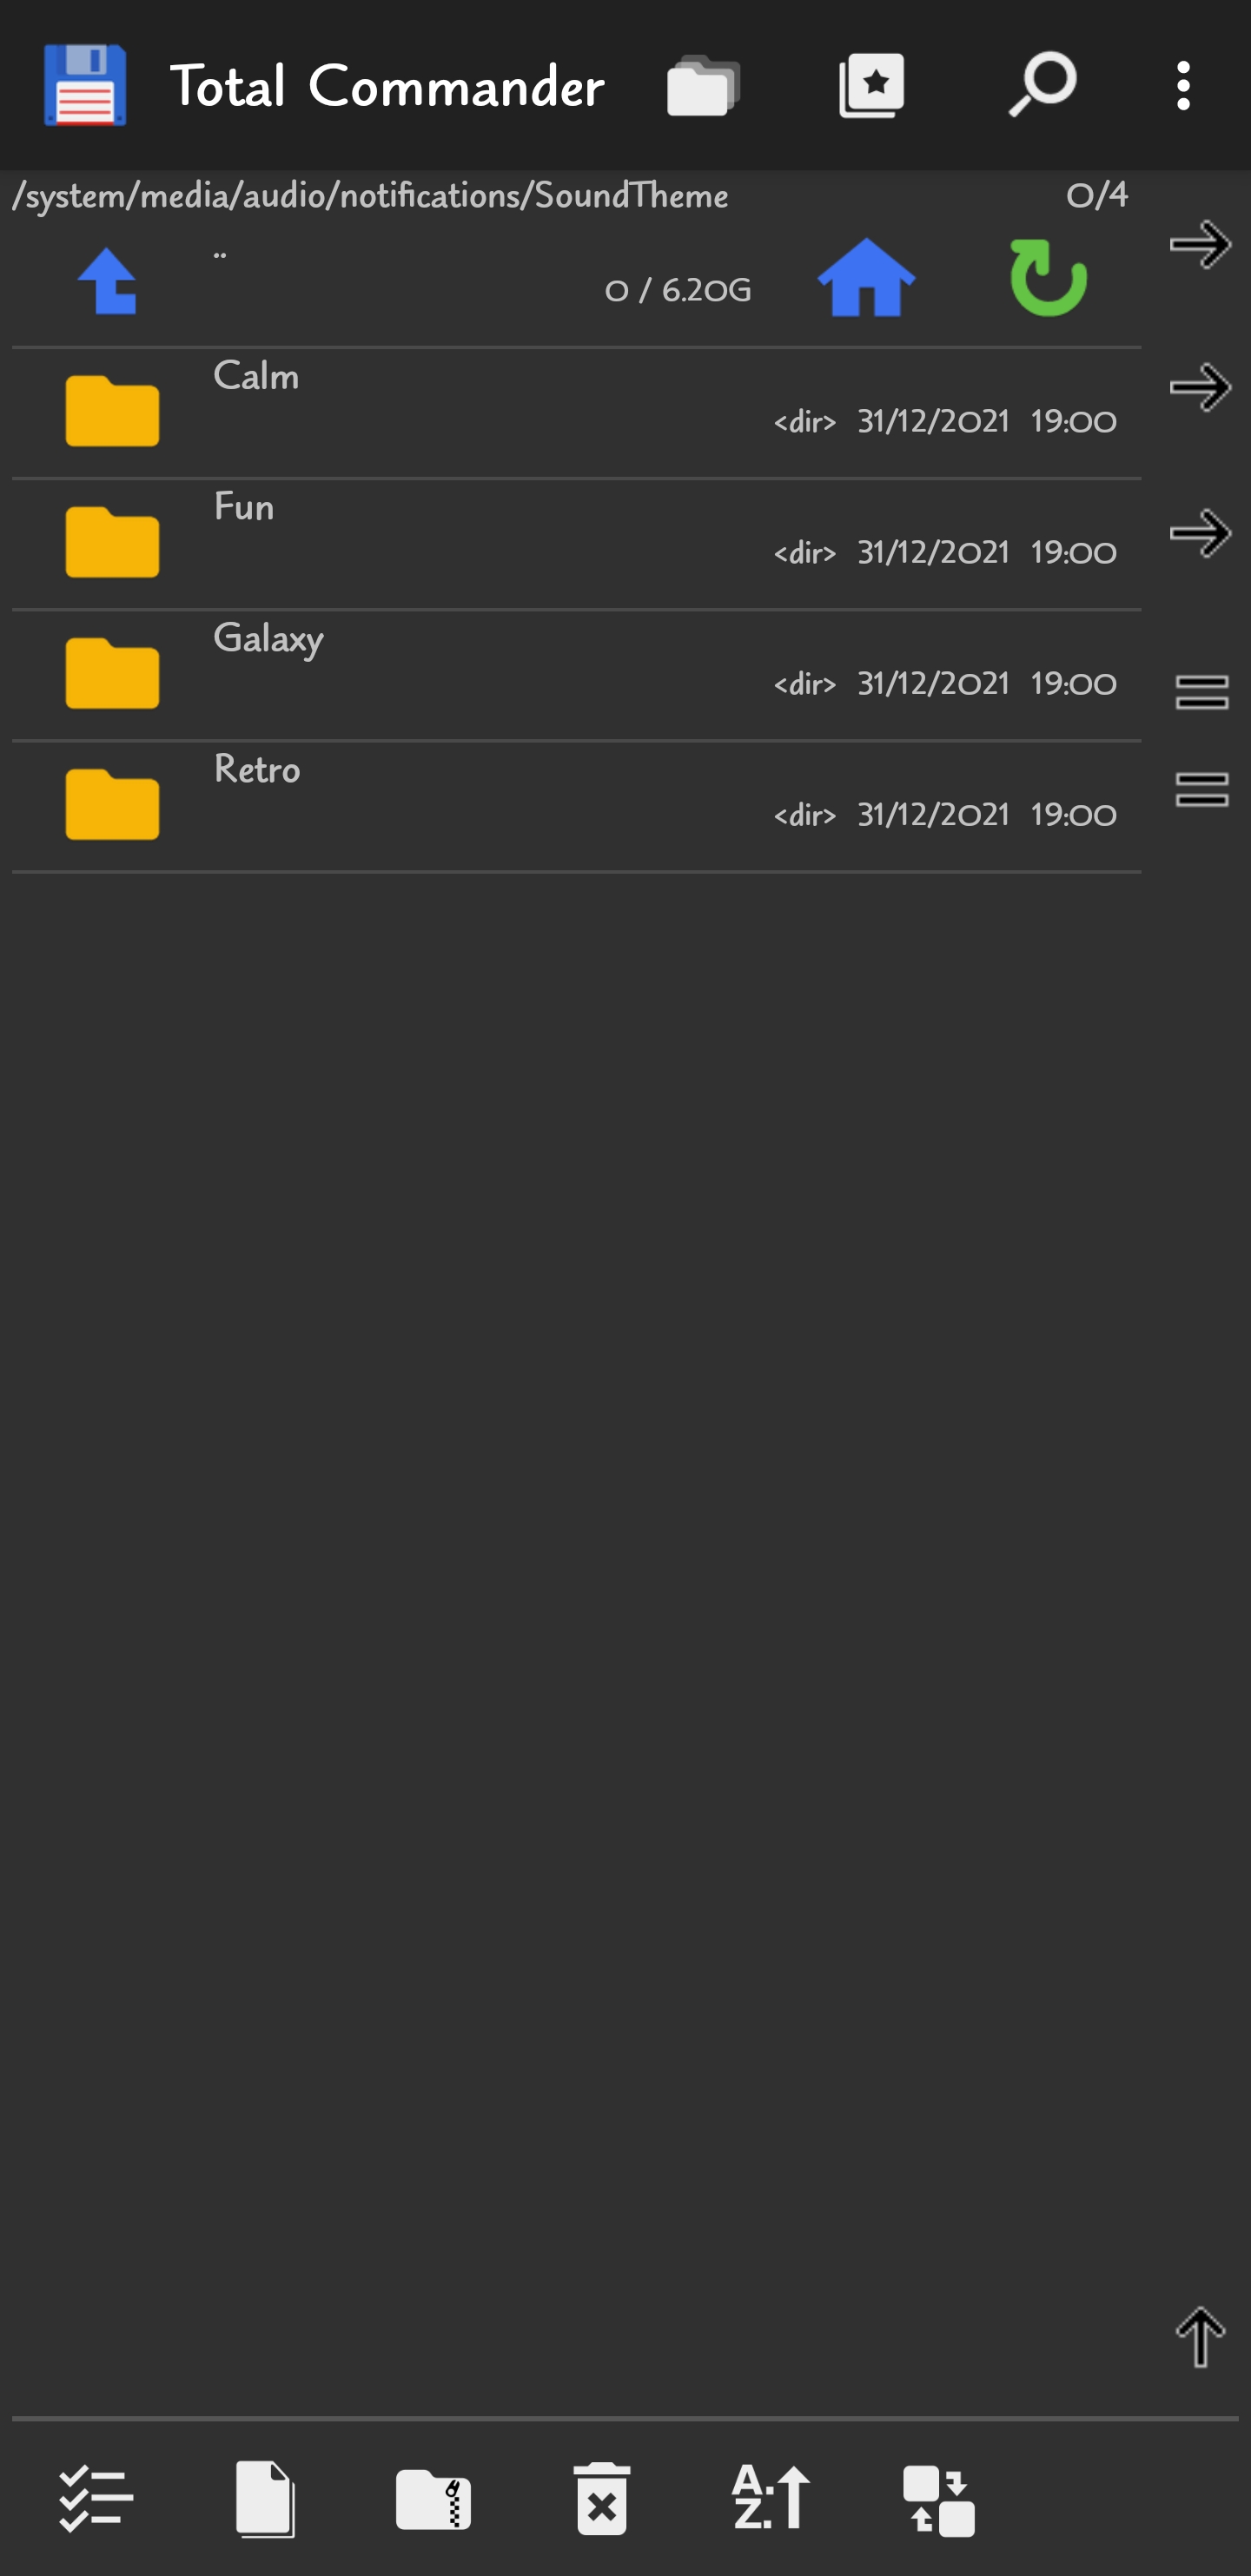Tap the swap panels icon

click(x=938, y=2500)
